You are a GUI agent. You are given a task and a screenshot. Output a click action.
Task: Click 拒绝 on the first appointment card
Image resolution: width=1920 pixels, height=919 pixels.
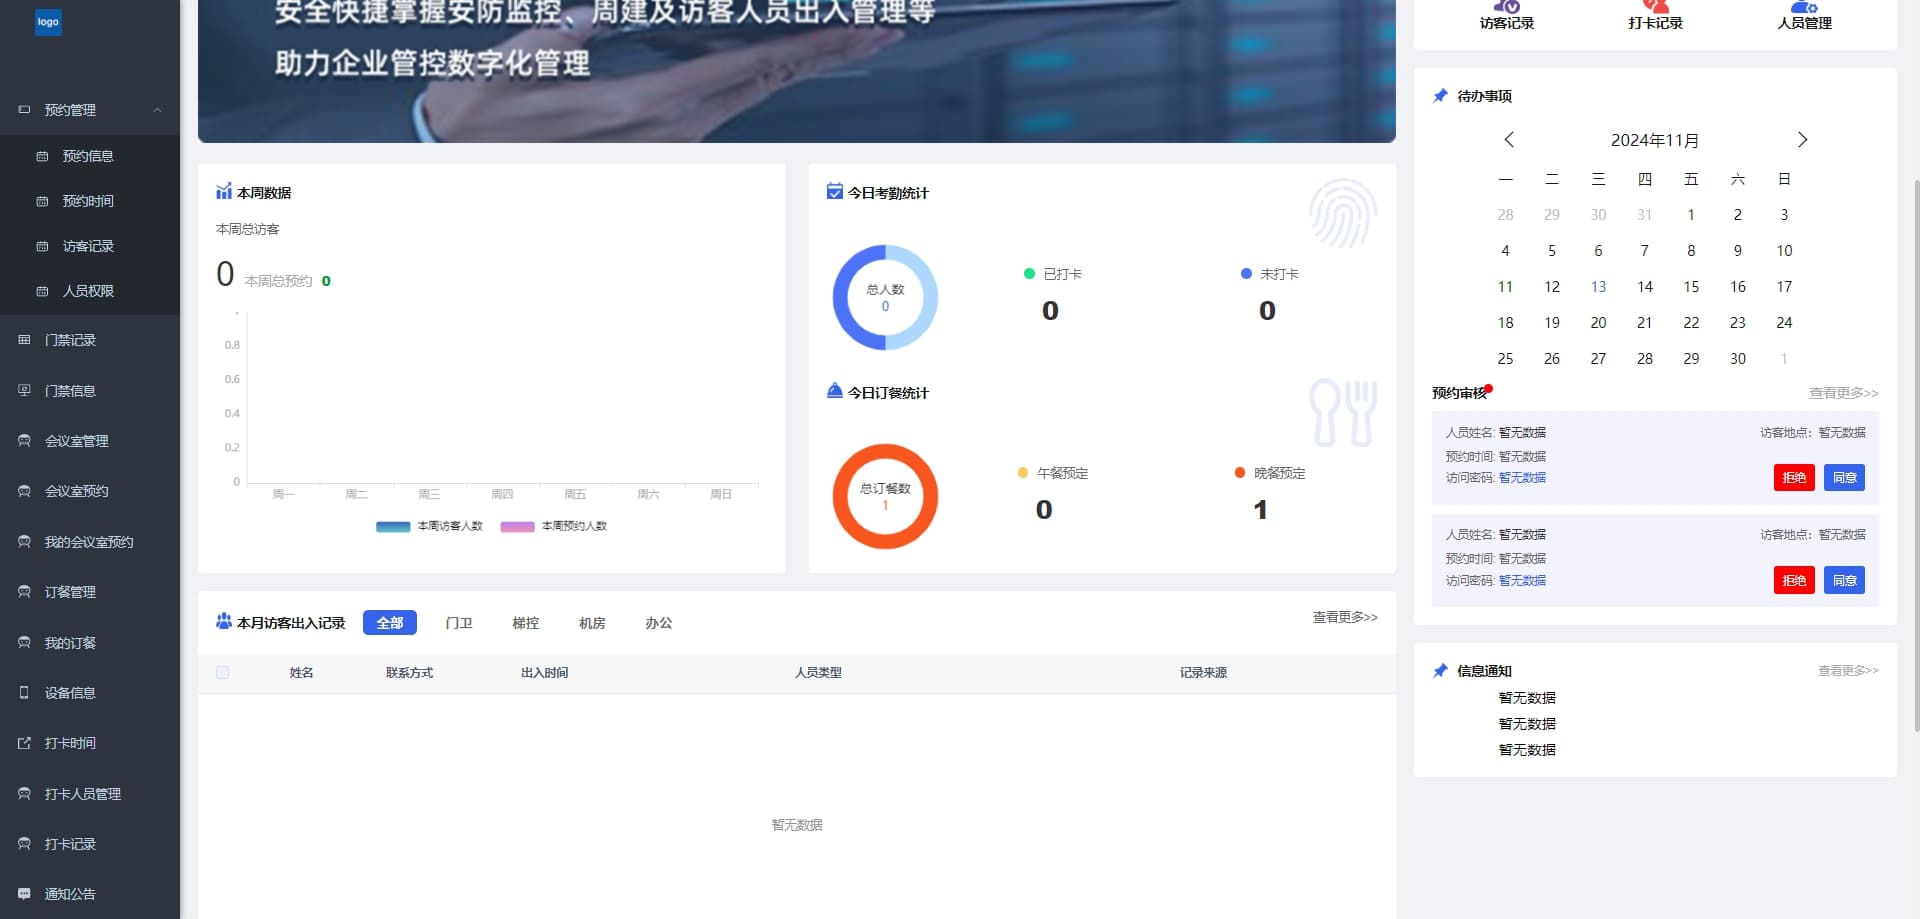click(x=1794, y=478)
